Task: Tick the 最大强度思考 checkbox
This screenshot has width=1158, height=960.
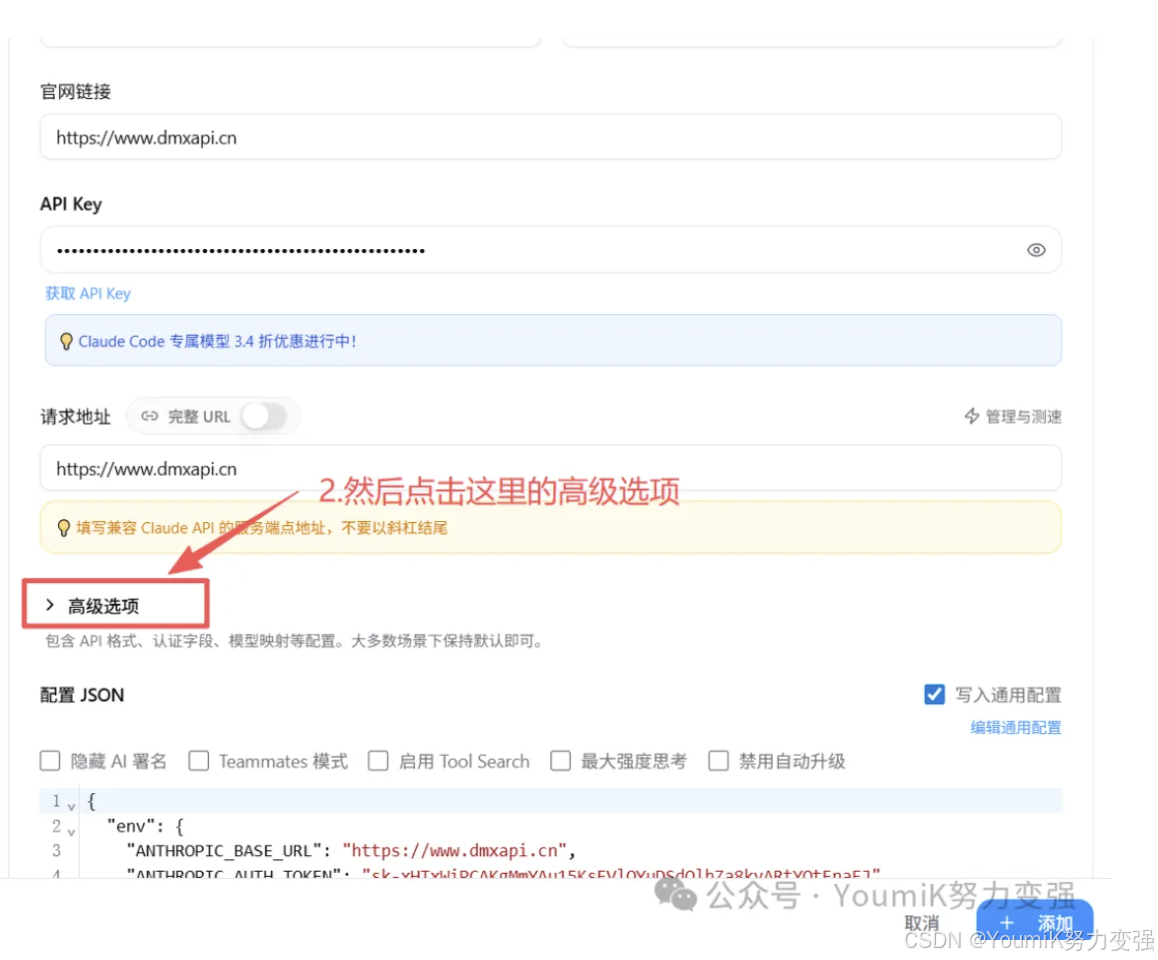Action: pos(561,761)
